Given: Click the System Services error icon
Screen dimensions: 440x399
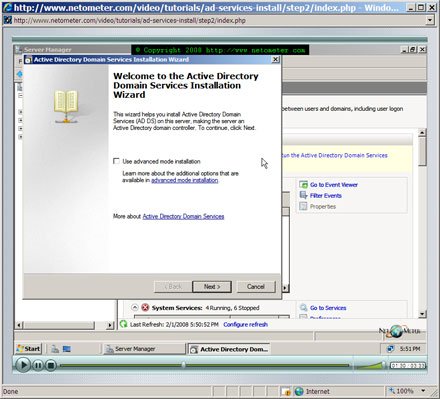Looking at the screenshot, I should point(145,307).
